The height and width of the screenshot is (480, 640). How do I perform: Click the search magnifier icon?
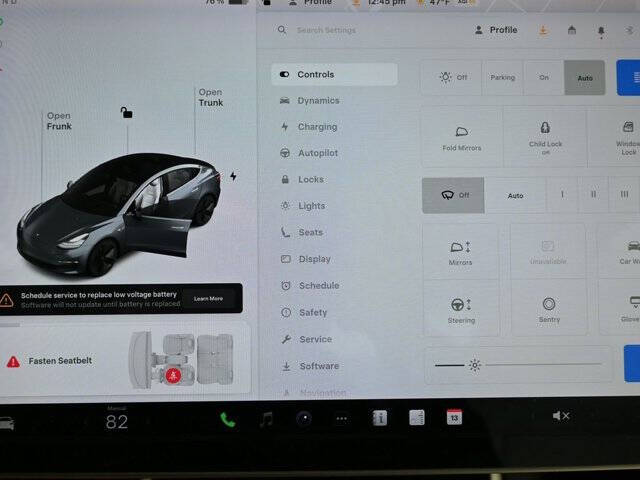[x=282, y=30]
